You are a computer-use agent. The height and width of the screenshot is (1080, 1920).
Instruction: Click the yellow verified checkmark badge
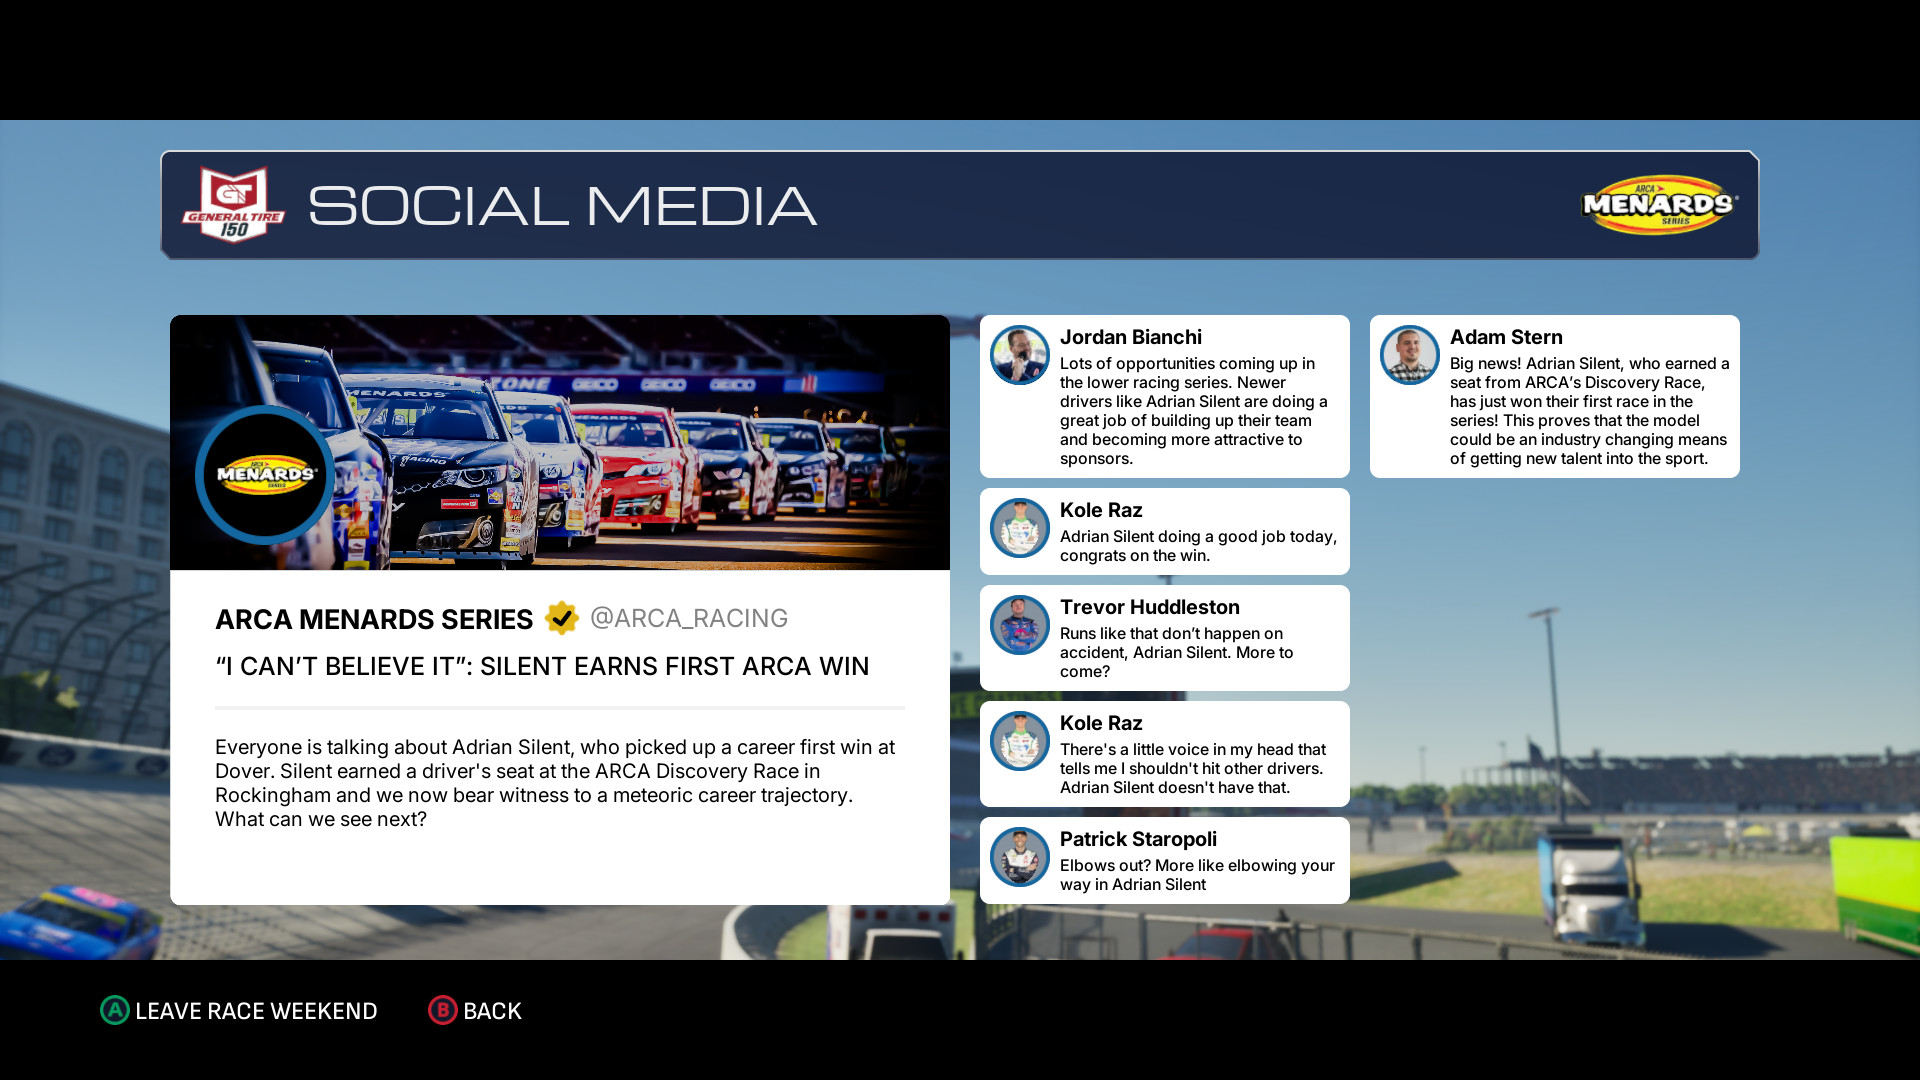[562, 618]
